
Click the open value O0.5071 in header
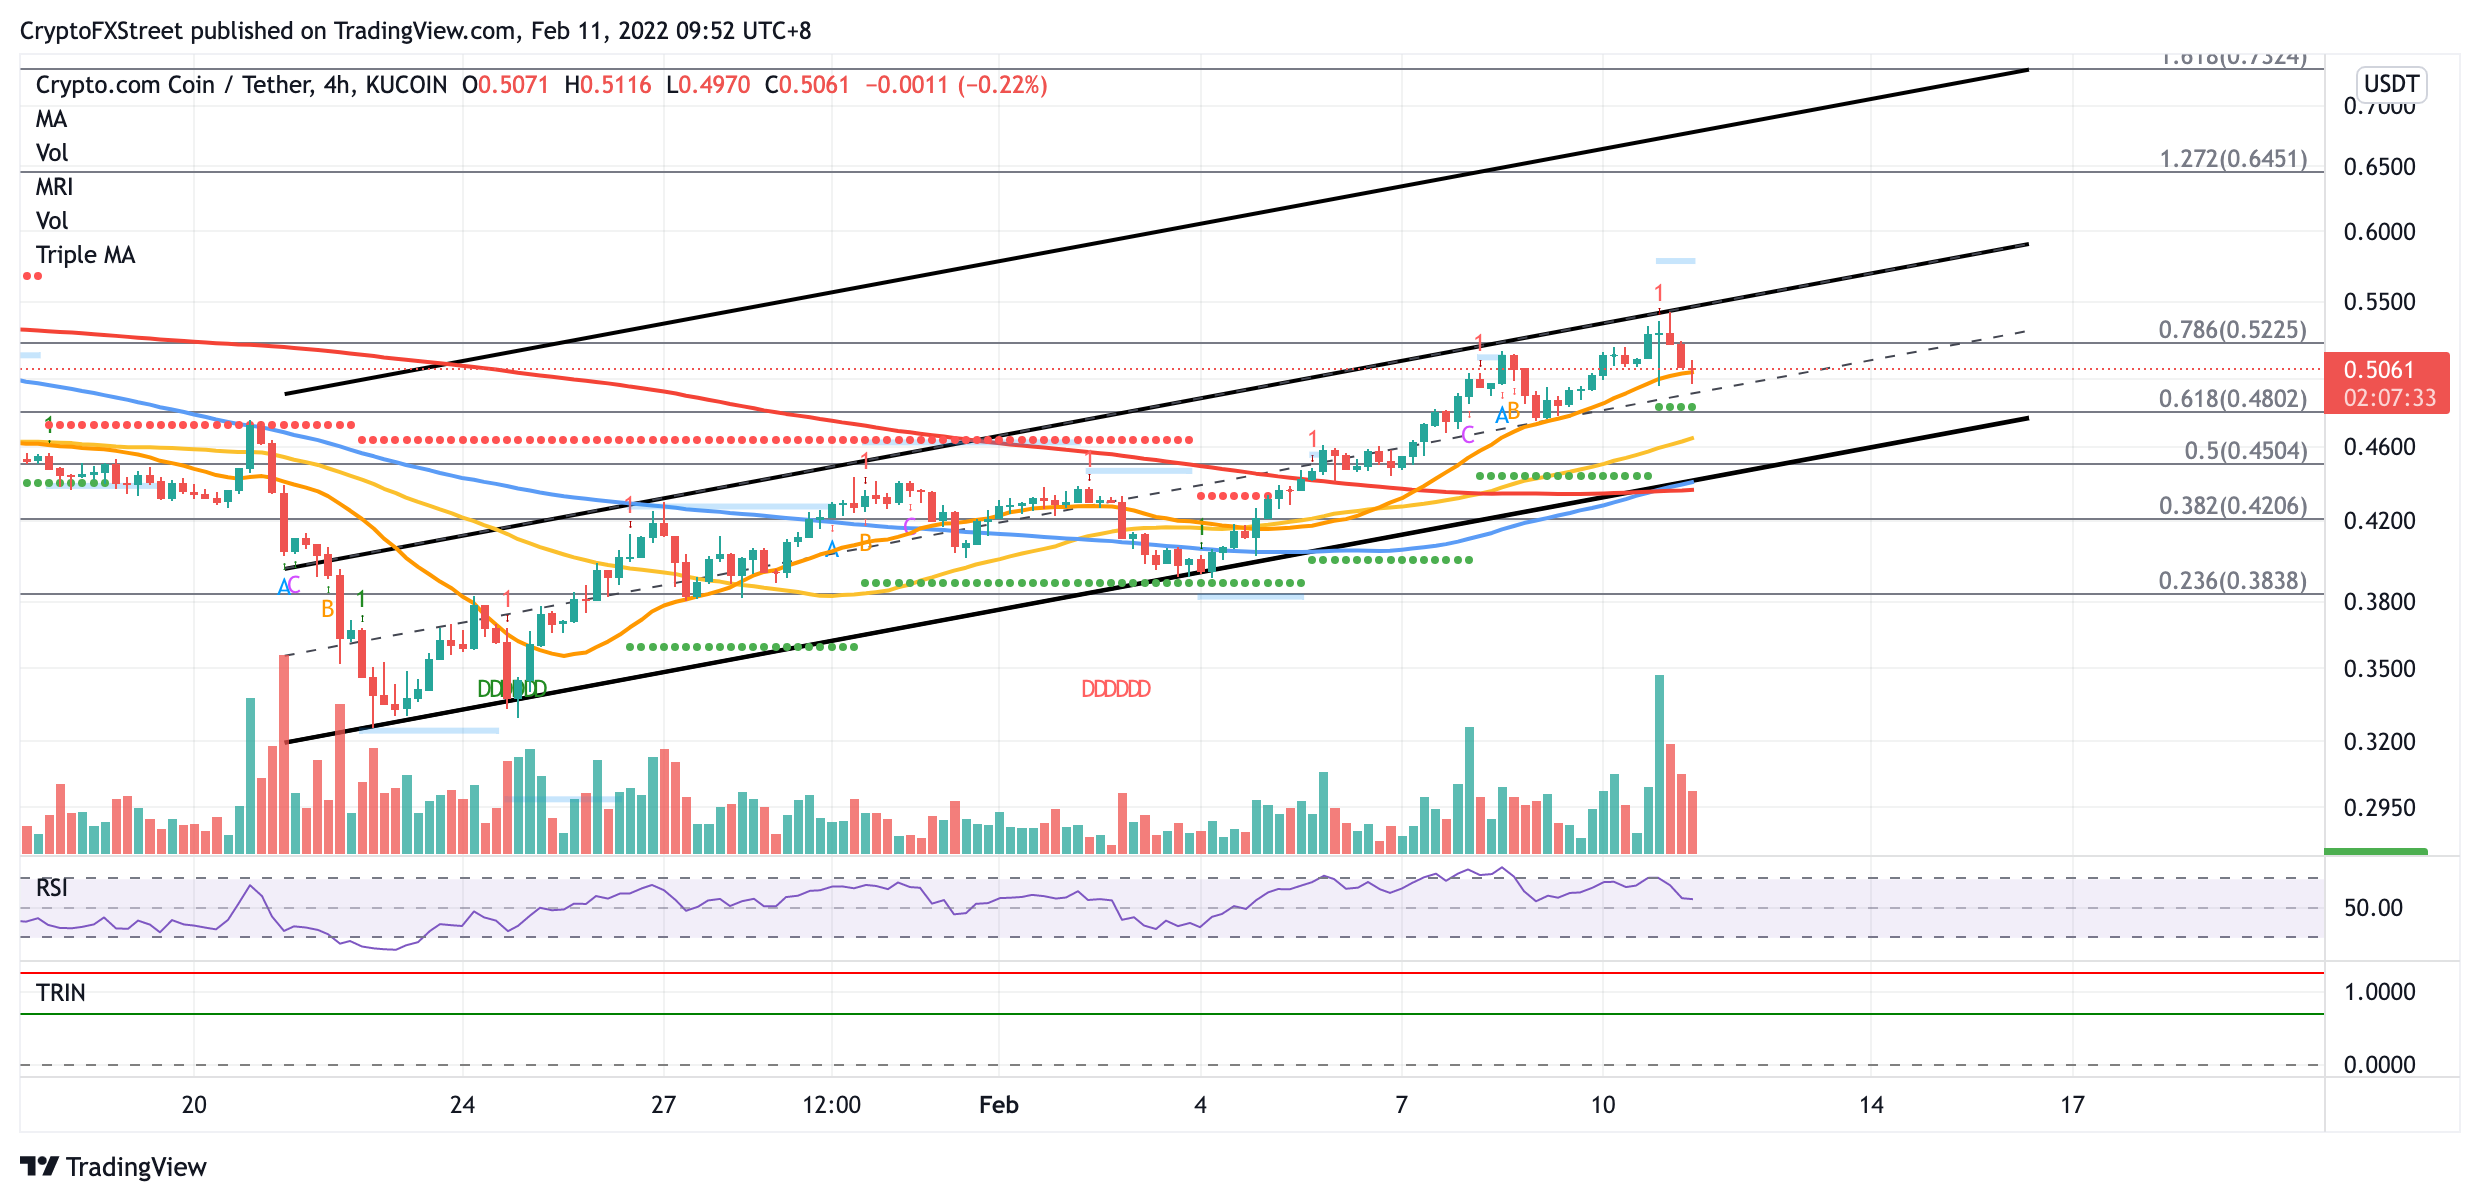505,85
